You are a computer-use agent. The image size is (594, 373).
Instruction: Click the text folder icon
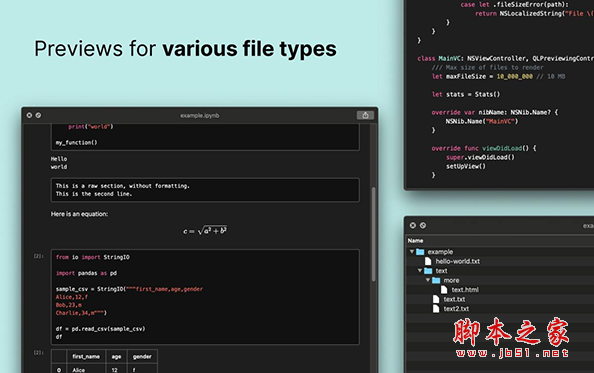pyautogui.click(x=428, y=271)
